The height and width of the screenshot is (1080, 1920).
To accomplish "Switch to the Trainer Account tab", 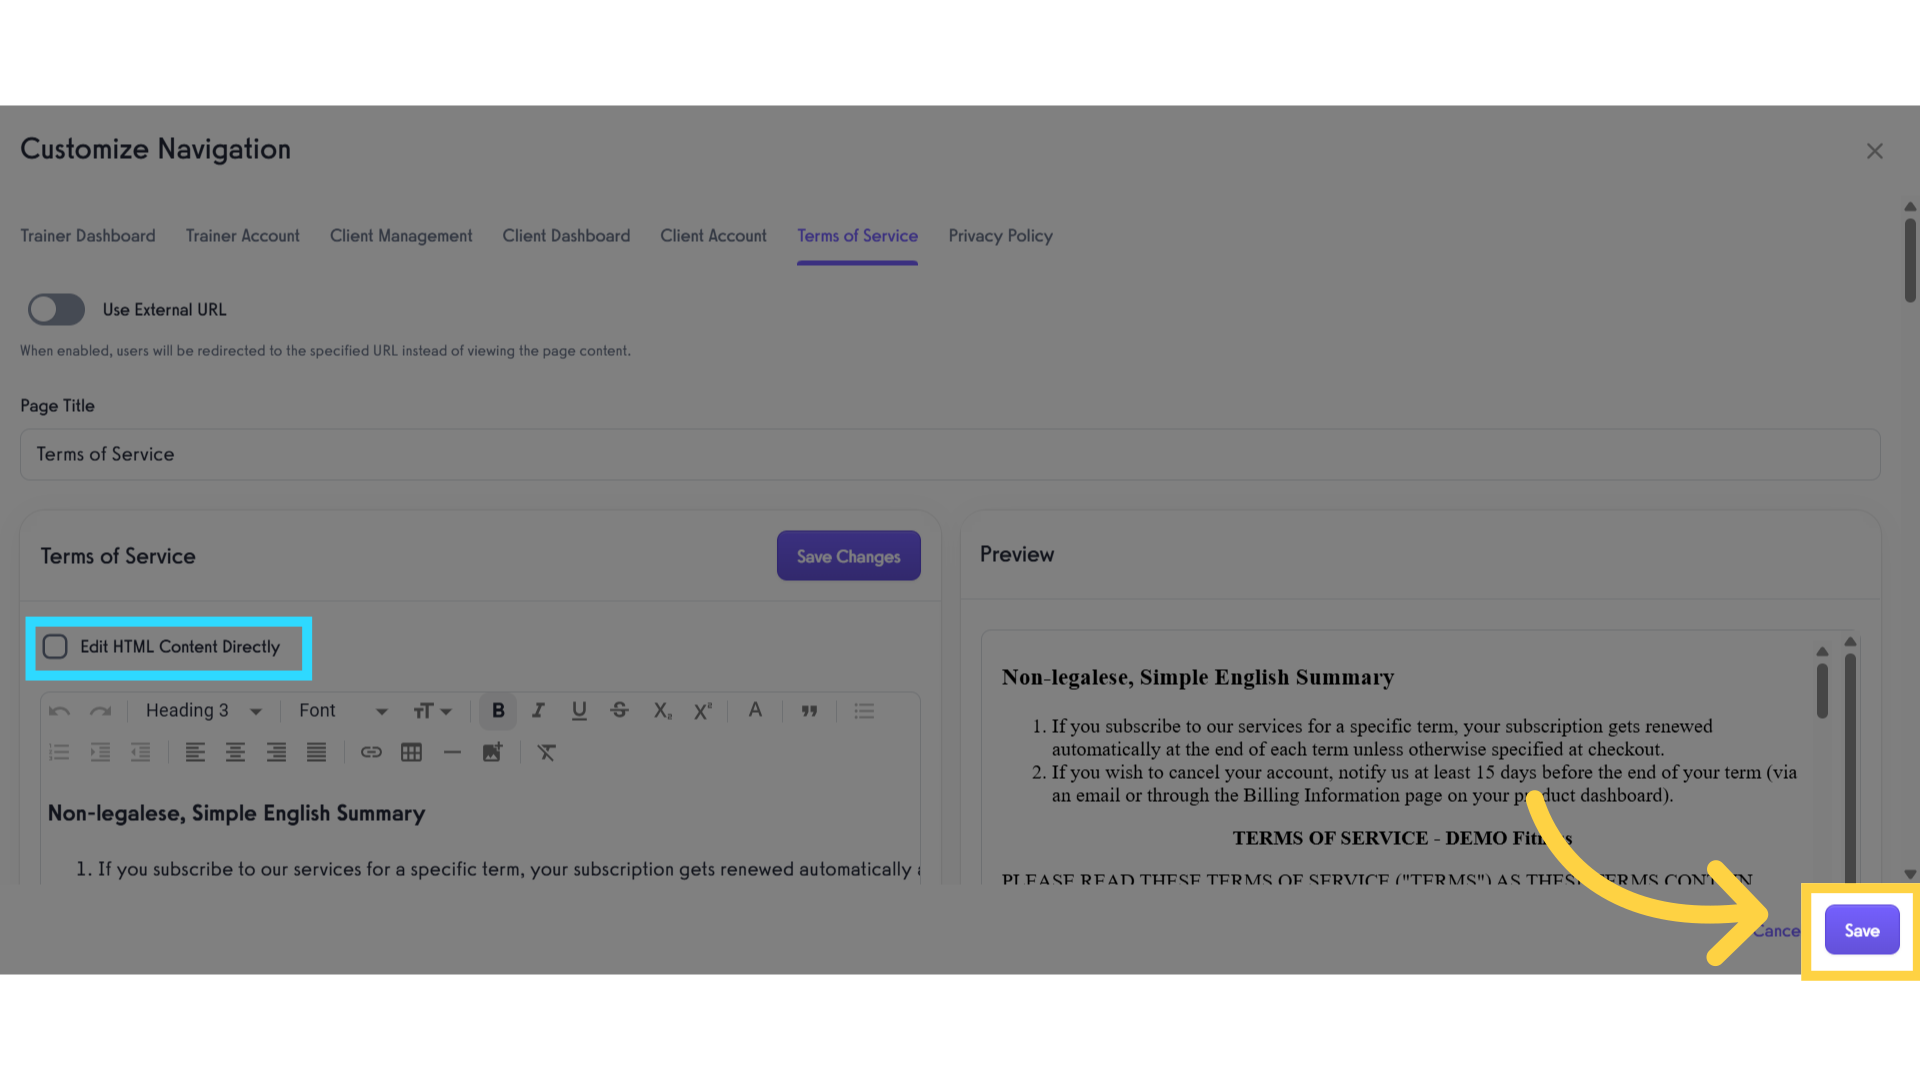I will 243,236.
